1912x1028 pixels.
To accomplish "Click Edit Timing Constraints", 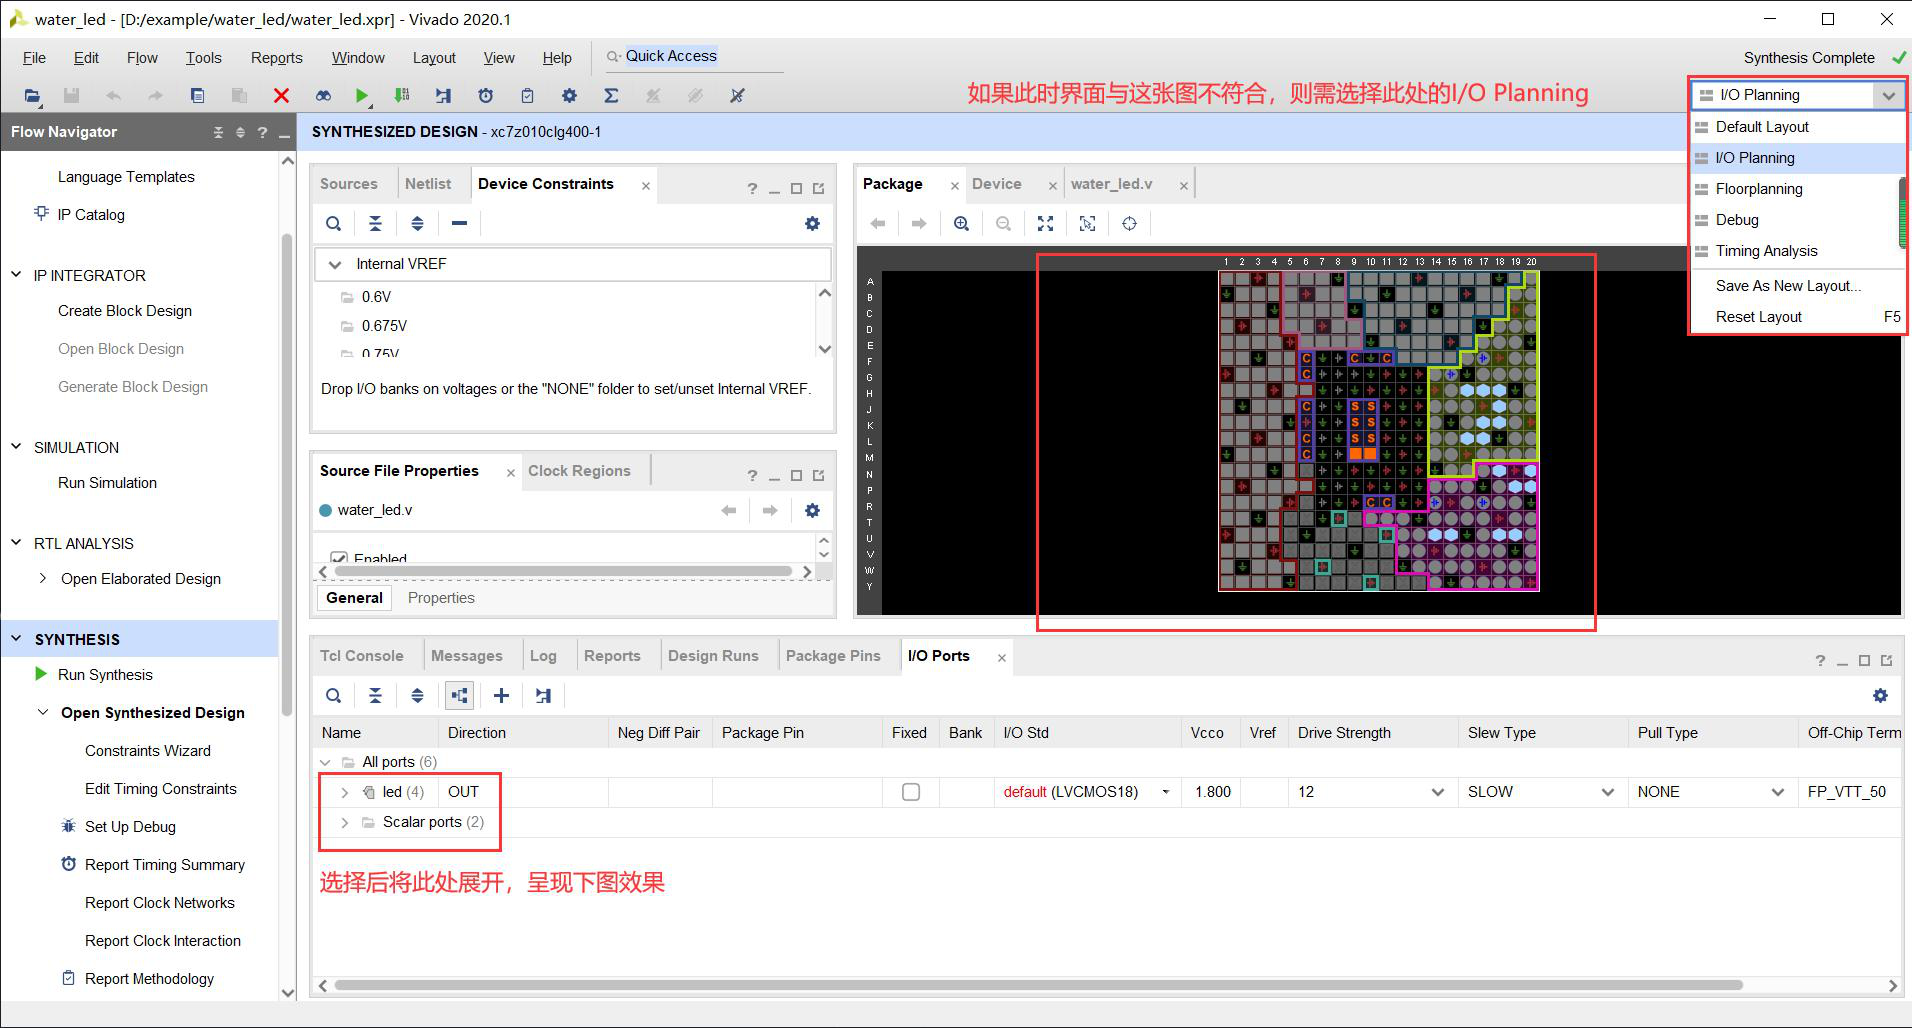I will [x=161, y=789].
